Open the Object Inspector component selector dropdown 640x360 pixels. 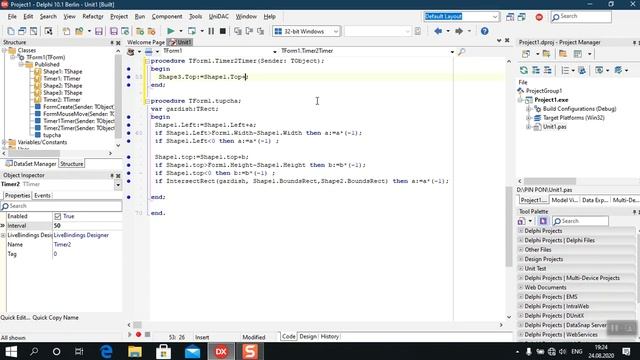click(118, 185)
